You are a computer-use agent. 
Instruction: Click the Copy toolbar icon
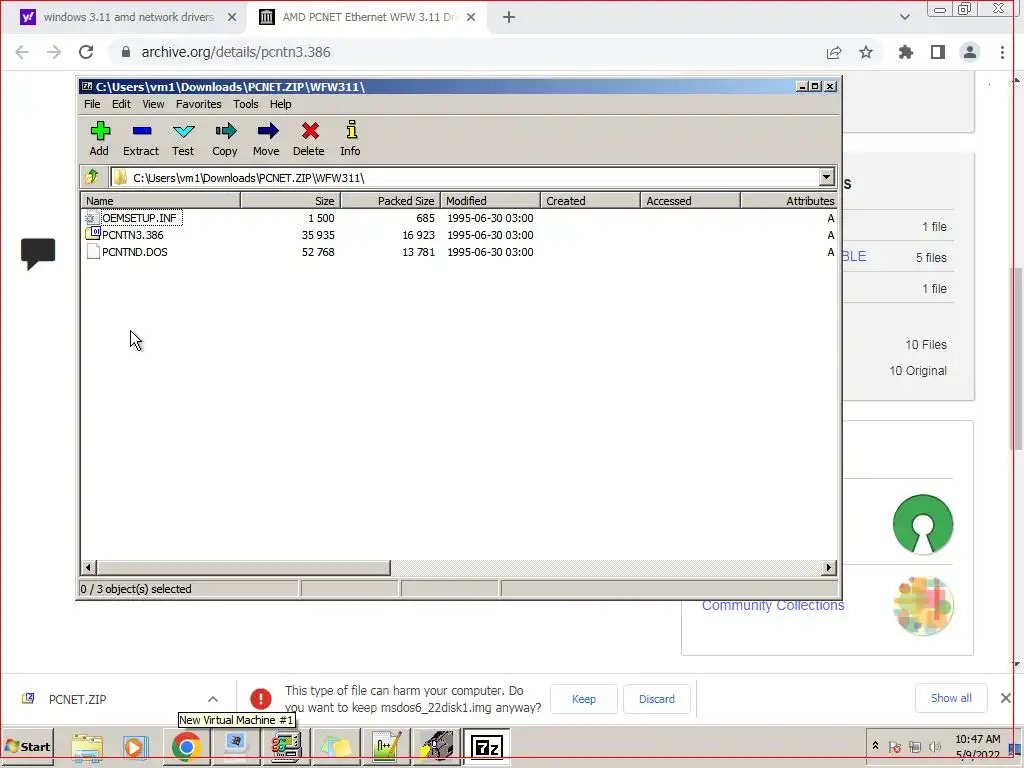[x=225, y=131]
